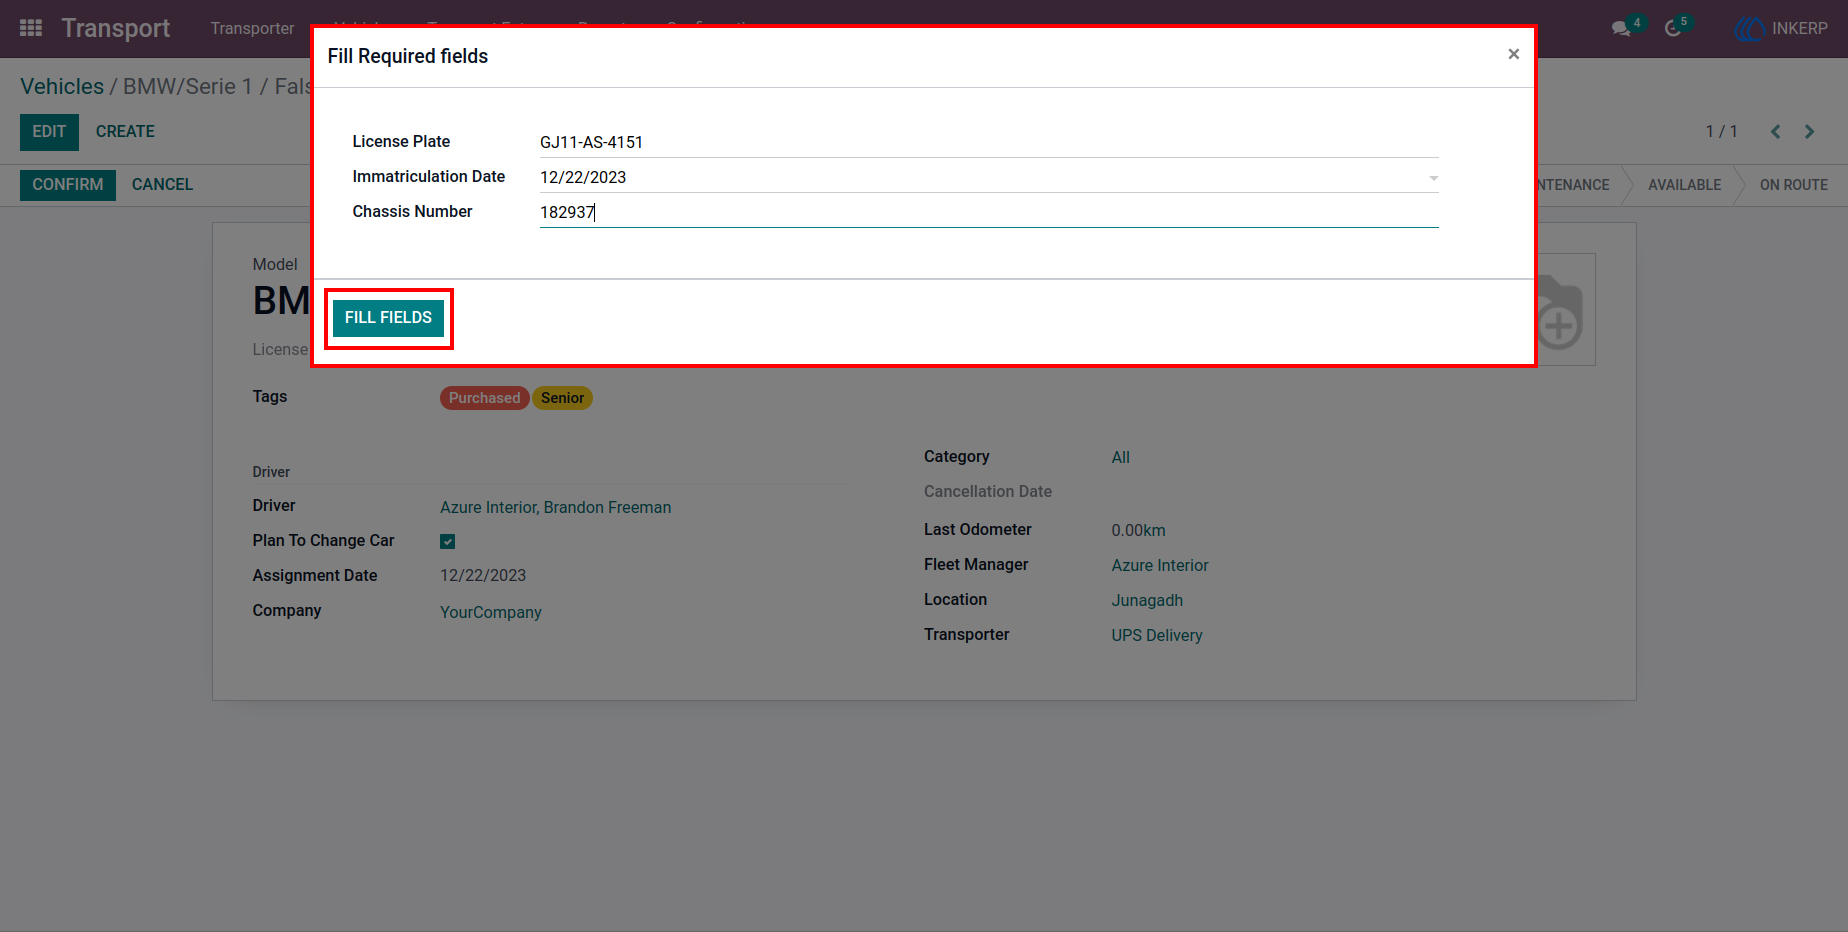The width and height of the screenshot is (1848, 932).
Task: Click the INKERP user menu
Action: (x=1781, y=29)
